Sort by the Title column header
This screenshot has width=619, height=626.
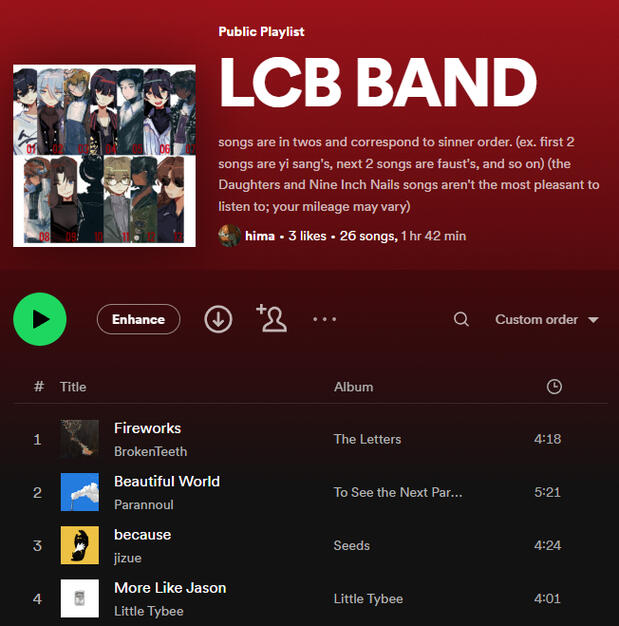tap(73, 387)
